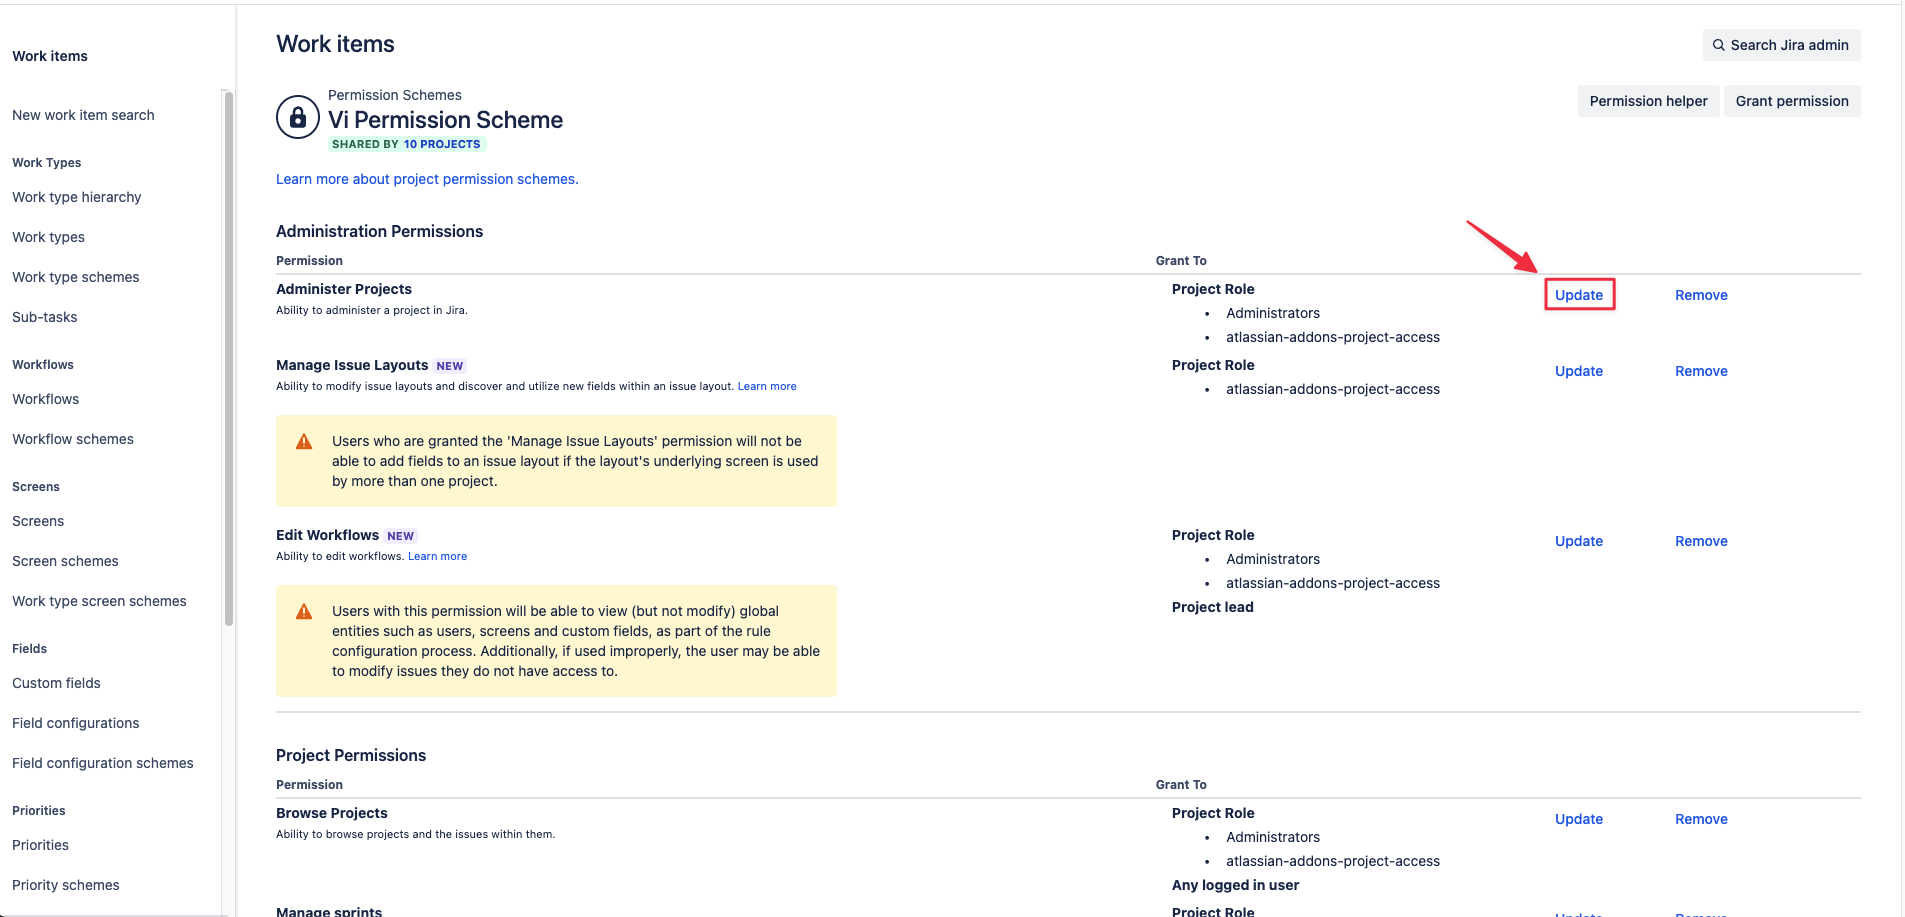
Task: Click the highlighted Update link for Administer Projects
Action: [x=1578, y=295]
